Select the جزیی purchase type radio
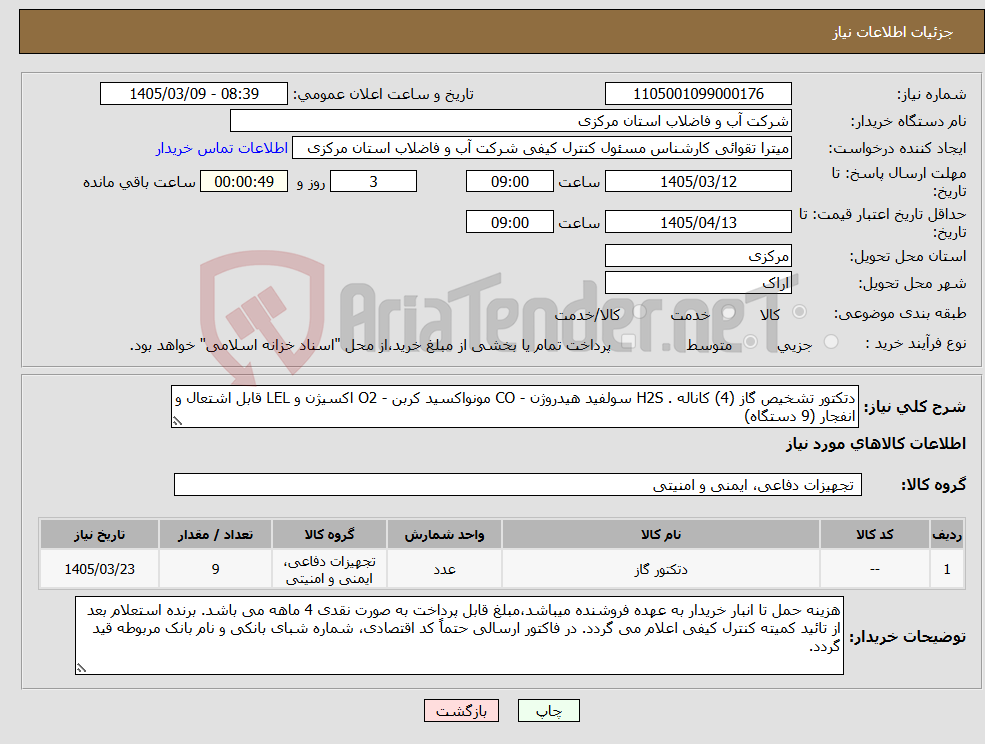Image resolution: width=985 pixels, height=744 pixels. (x=830, y=342)
